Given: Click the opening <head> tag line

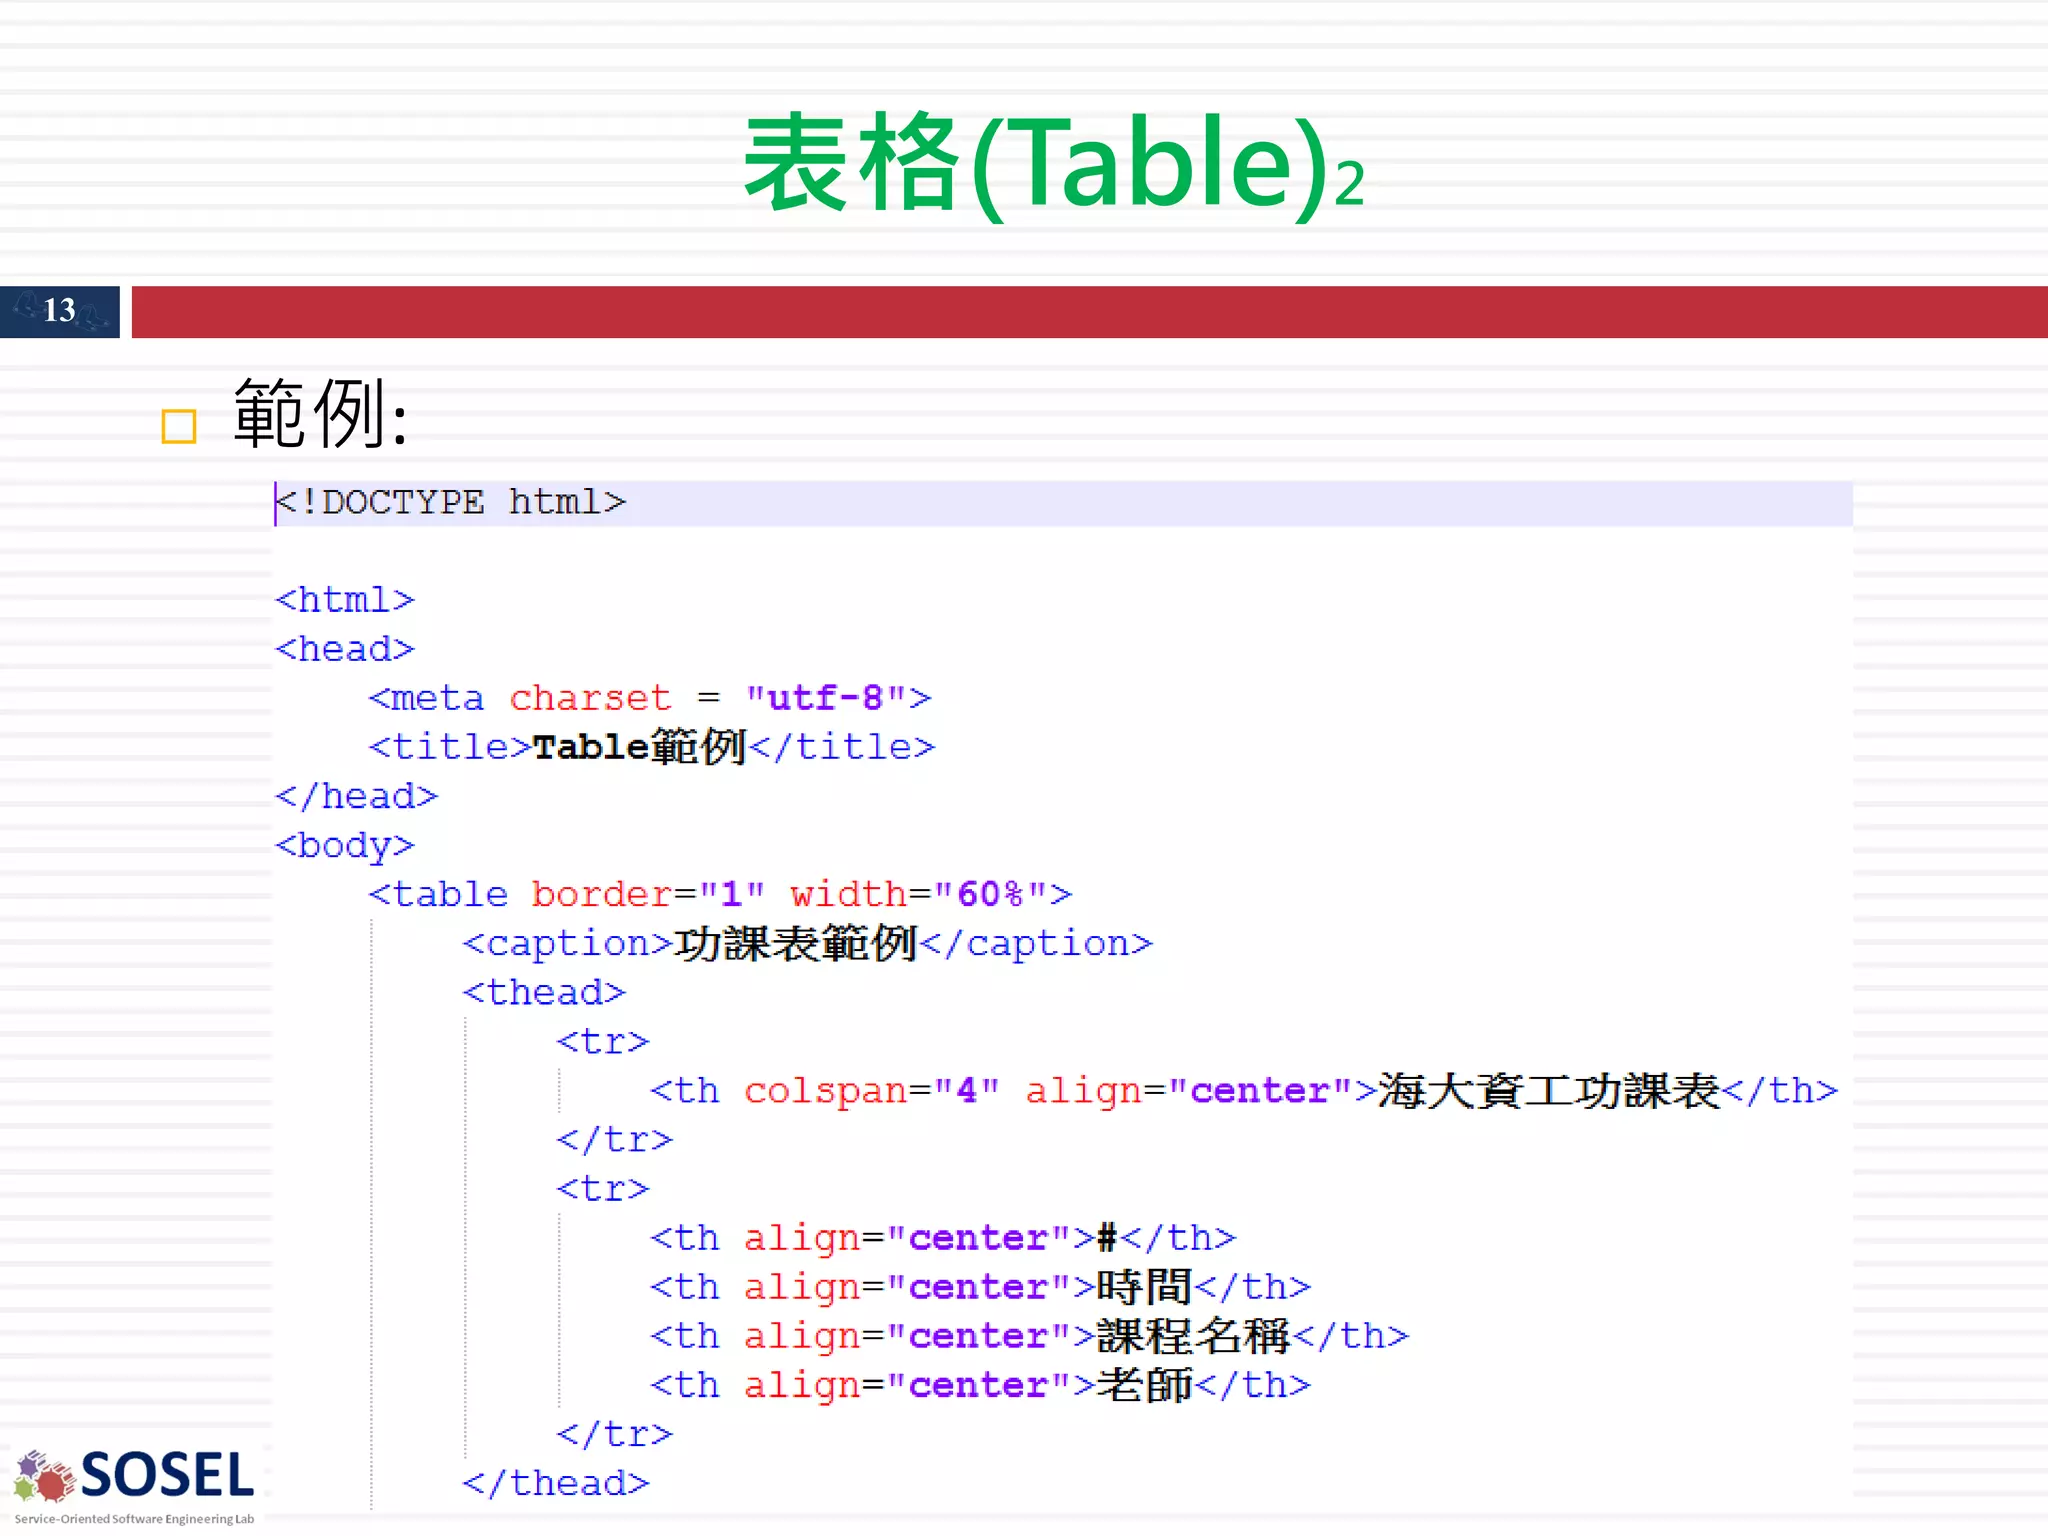Looking at the screenshot, I should click(x=344, y=649).
